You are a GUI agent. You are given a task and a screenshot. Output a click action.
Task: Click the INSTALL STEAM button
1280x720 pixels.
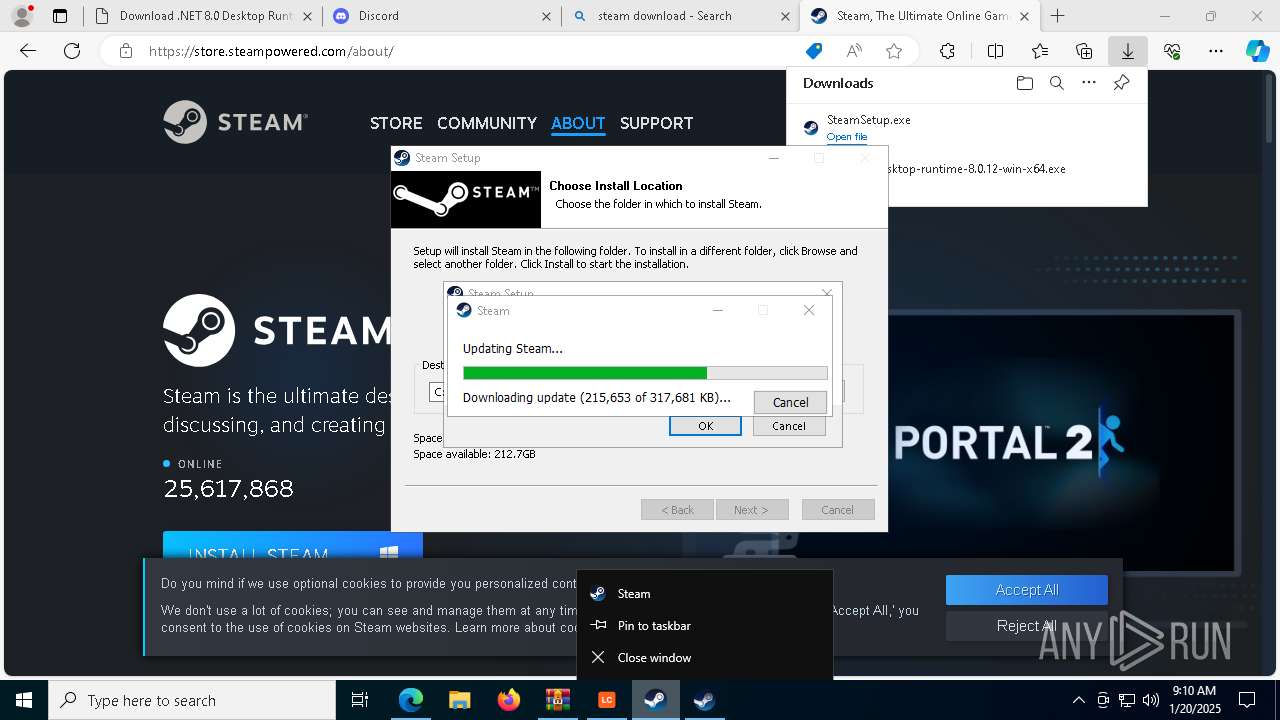pyautogui.click(x=293, y=545)
